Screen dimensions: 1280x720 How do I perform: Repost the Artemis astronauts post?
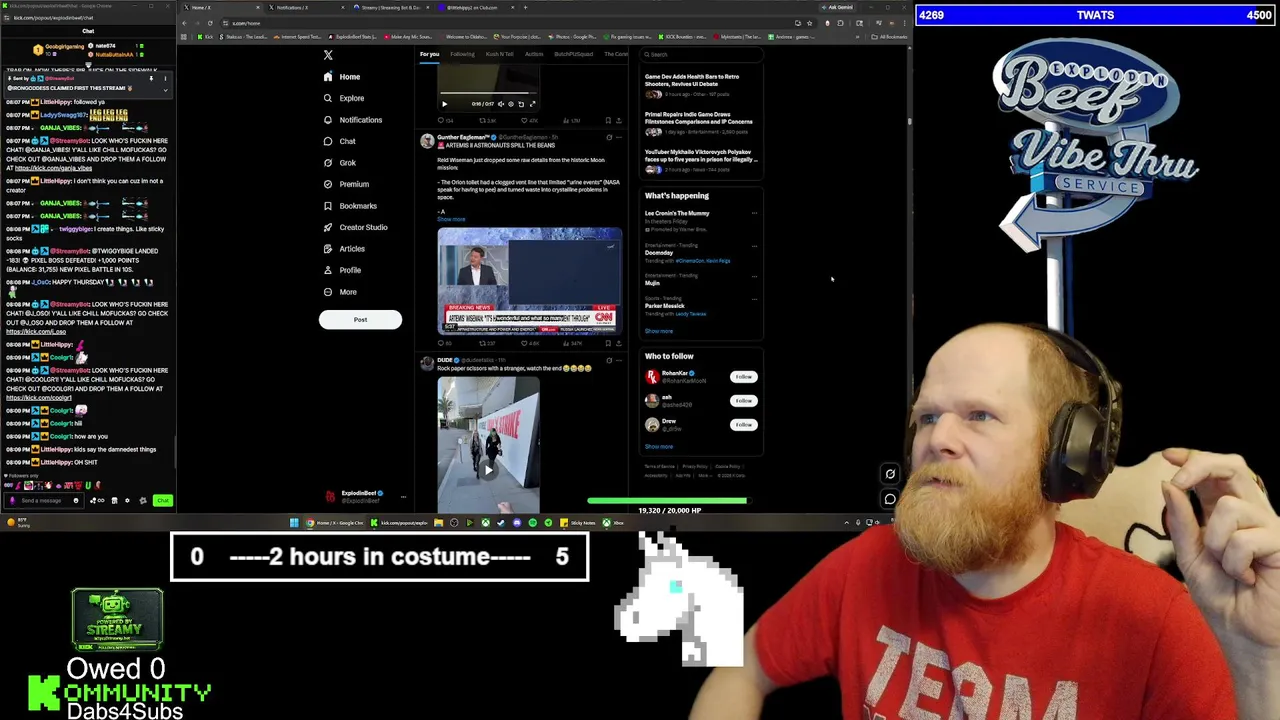pos(487,343)
